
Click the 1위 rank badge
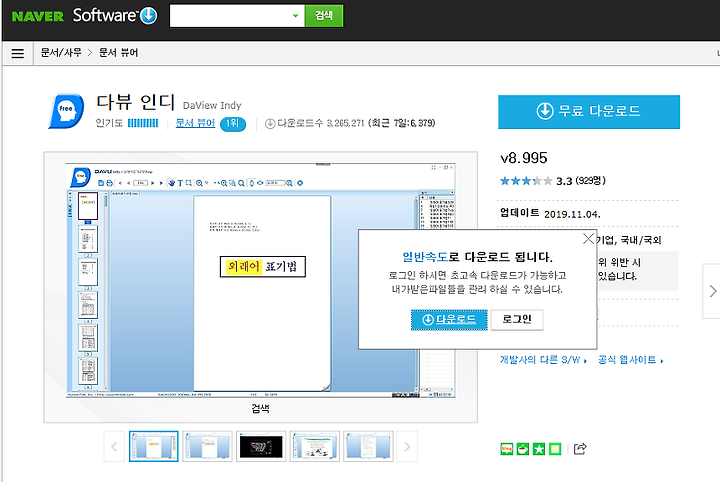(233, 123)
